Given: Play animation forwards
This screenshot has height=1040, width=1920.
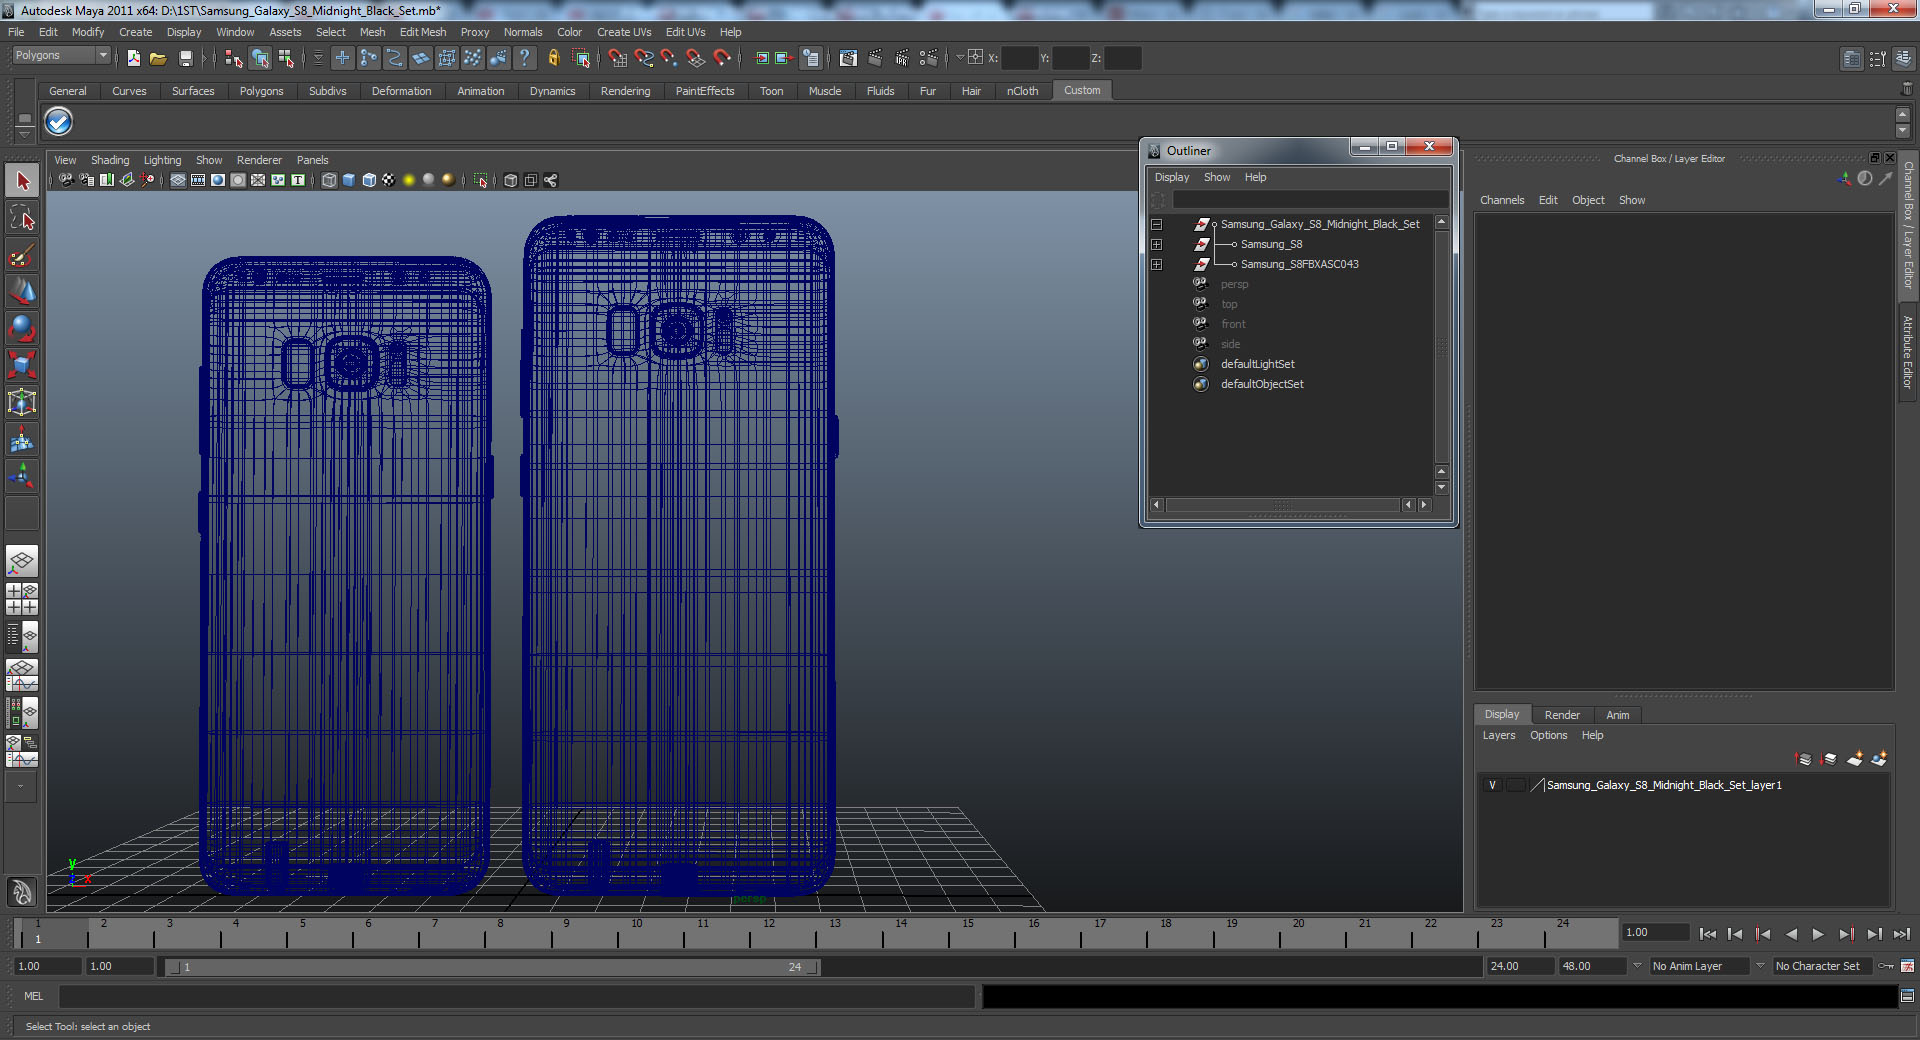Looking at the screenshot, I should [1818, 934].
